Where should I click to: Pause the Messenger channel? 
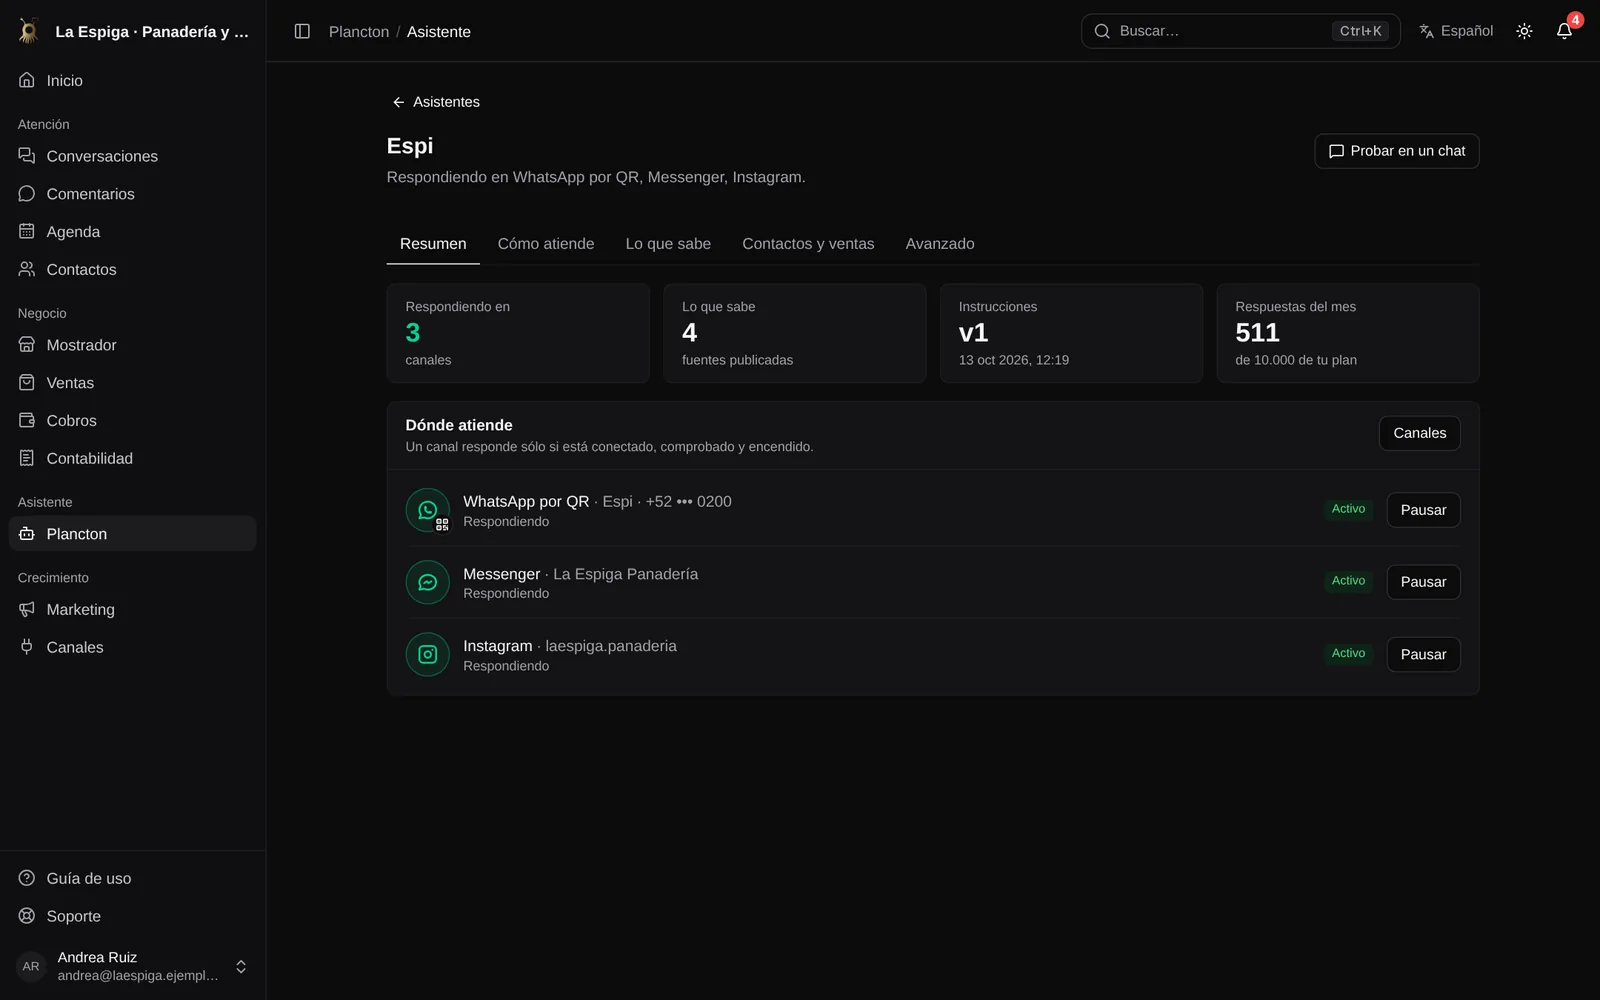1423,582
